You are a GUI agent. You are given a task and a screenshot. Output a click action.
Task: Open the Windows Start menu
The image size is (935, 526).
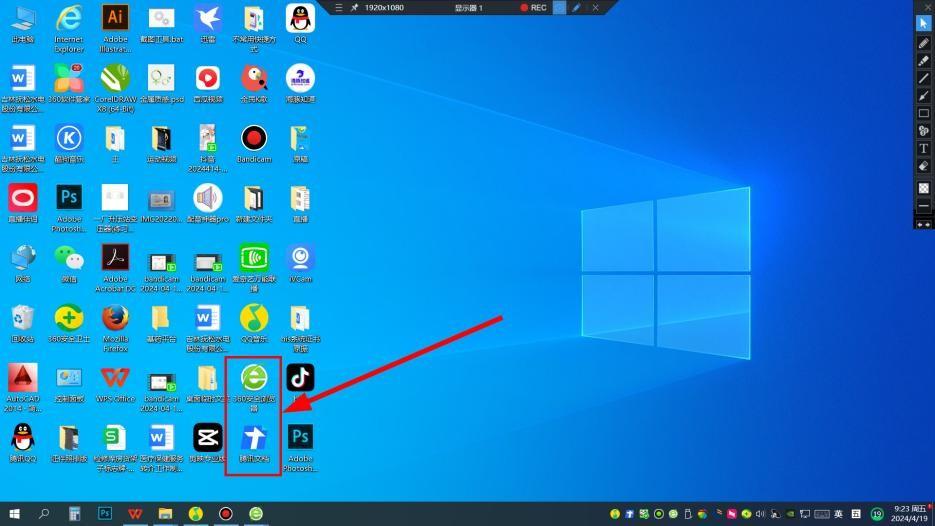click(x=14, y=513)
